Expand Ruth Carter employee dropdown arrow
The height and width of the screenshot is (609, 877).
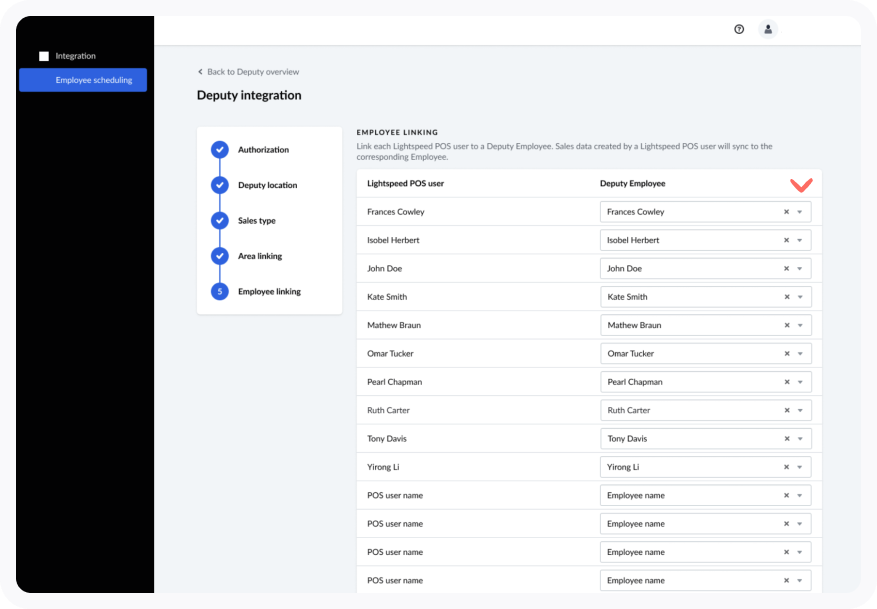(800, 410)
